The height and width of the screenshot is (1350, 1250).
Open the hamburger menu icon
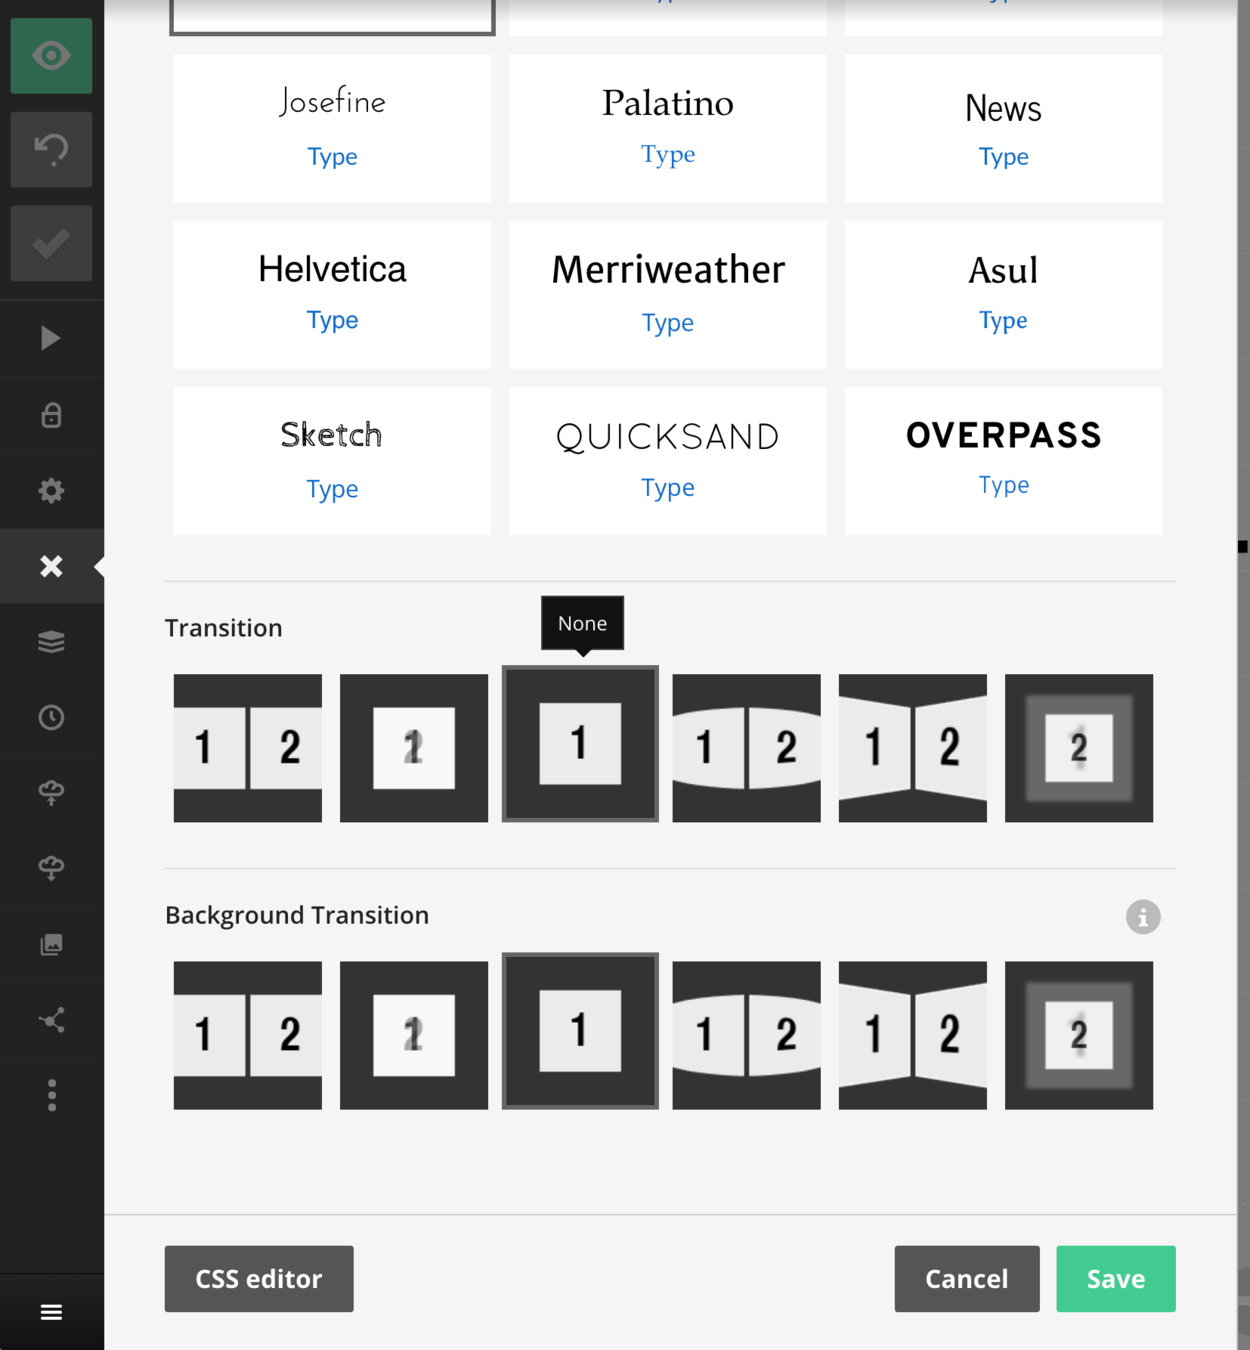point(51,1312)
